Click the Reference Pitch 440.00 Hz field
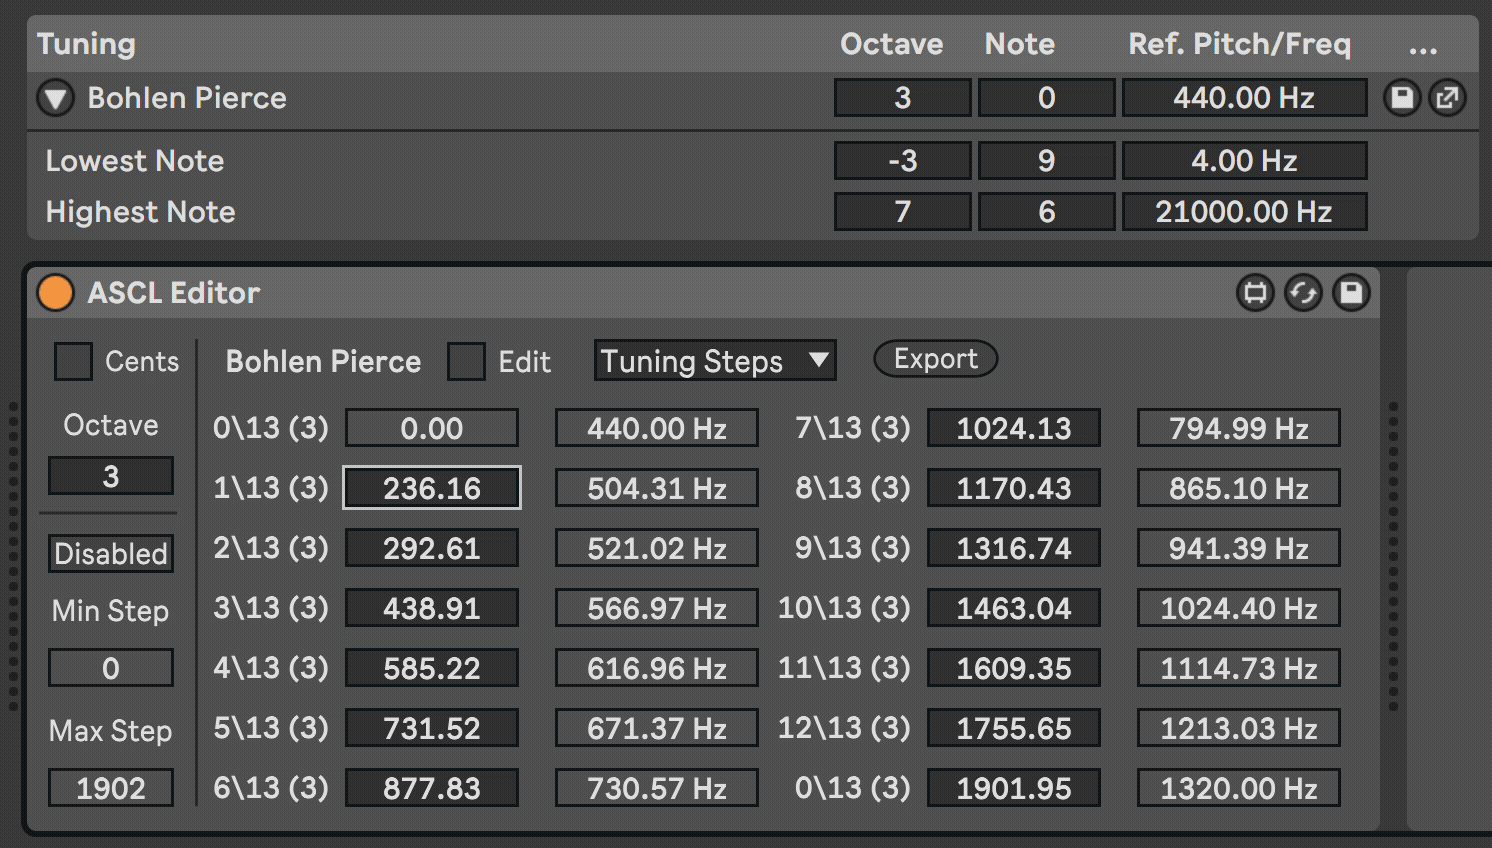 click(1244, 98)
